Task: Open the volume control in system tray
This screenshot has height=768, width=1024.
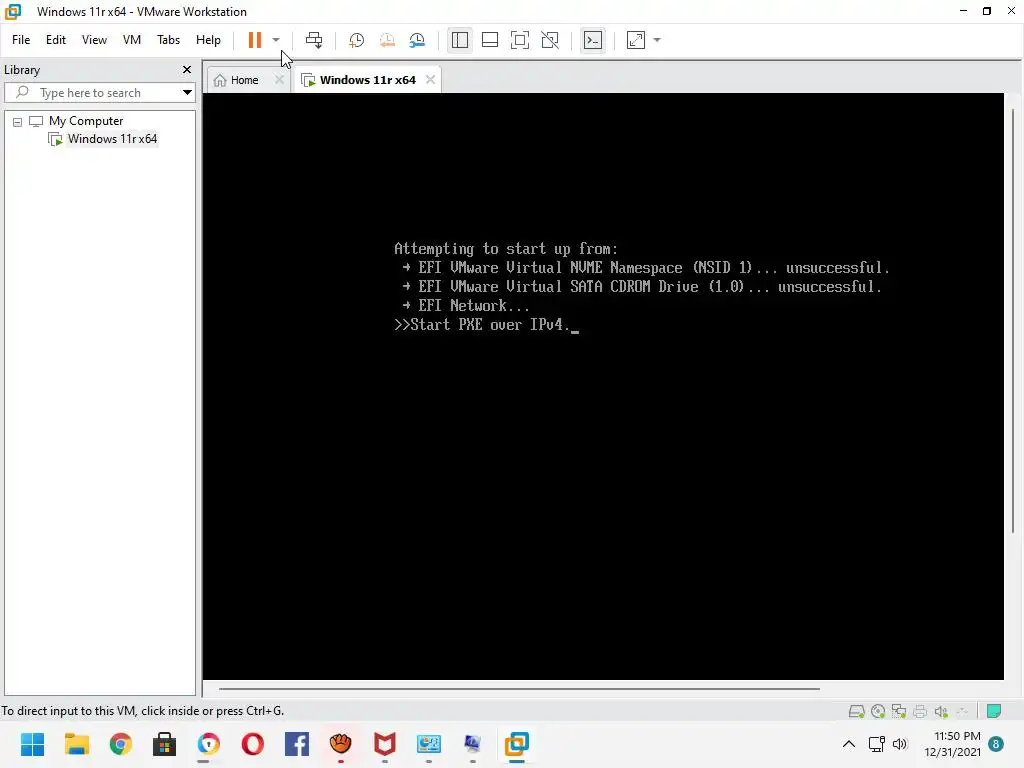Action: coord(900,744)
